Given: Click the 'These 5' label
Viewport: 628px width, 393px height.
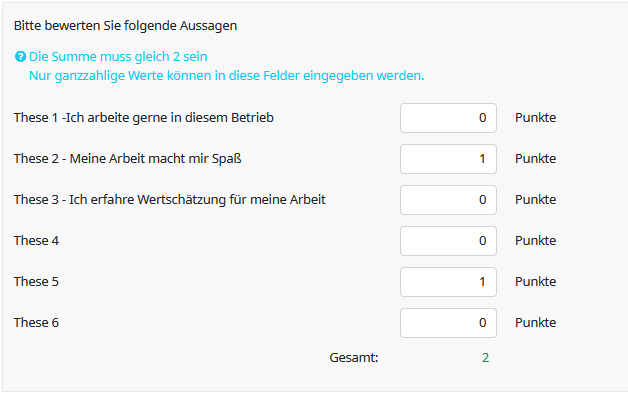Looking at the screenshot, I should tap(36, 282).
